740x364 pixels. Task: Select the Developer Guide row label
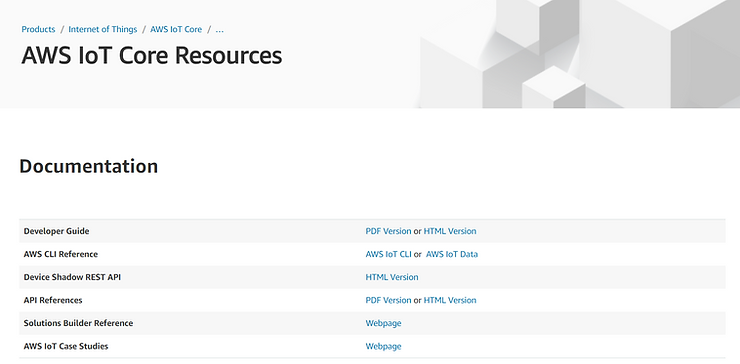56,231
